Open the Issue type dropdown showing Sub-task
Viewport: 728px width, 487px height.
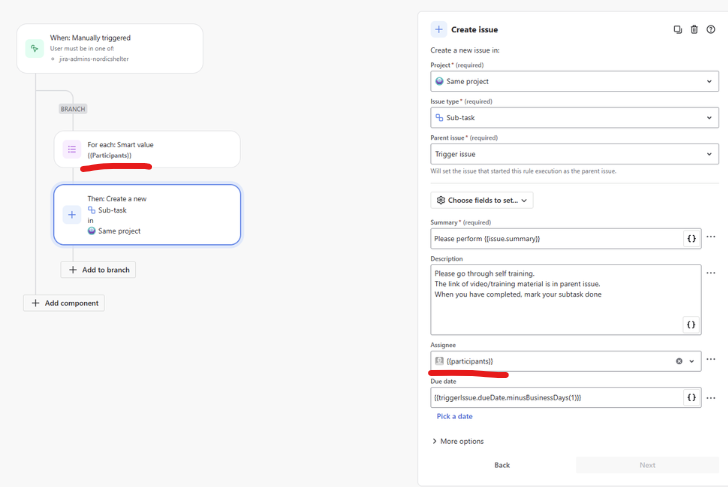574,117
